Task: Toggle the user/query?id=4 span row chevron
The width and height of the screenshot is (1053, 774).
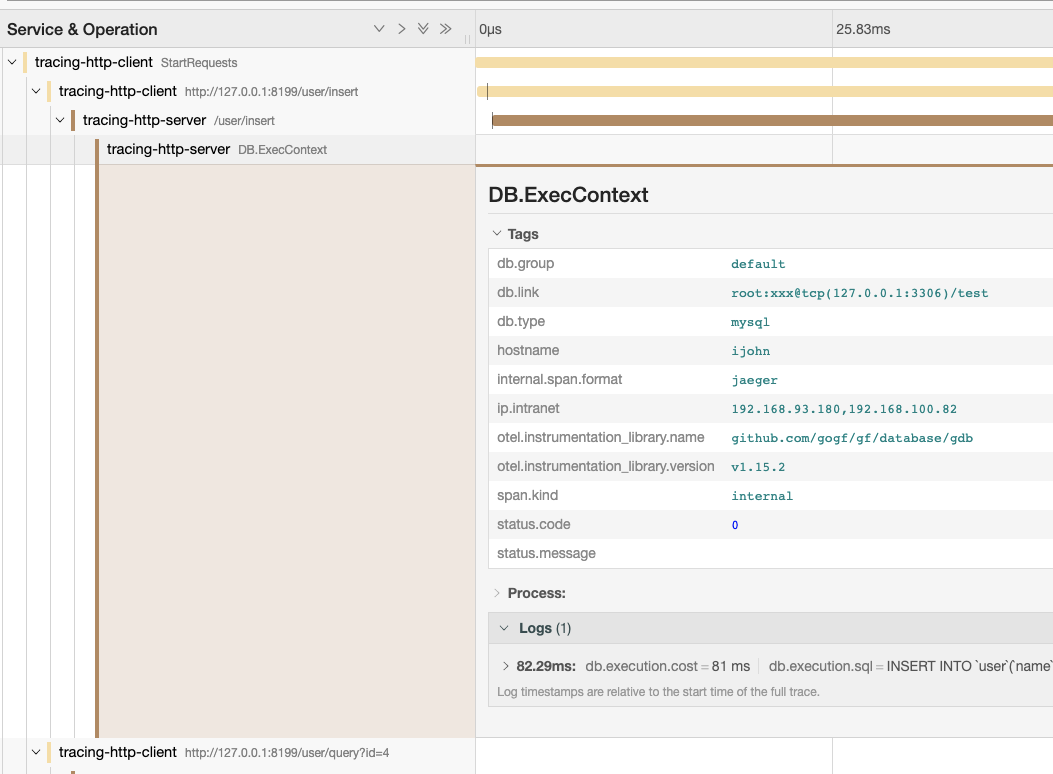Action: click(36, 752)
